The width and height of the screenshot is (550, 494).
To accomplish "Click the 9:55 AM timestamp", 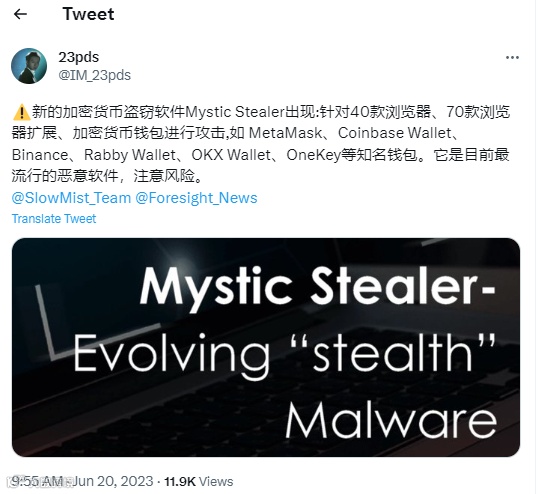I will (38, 481).
